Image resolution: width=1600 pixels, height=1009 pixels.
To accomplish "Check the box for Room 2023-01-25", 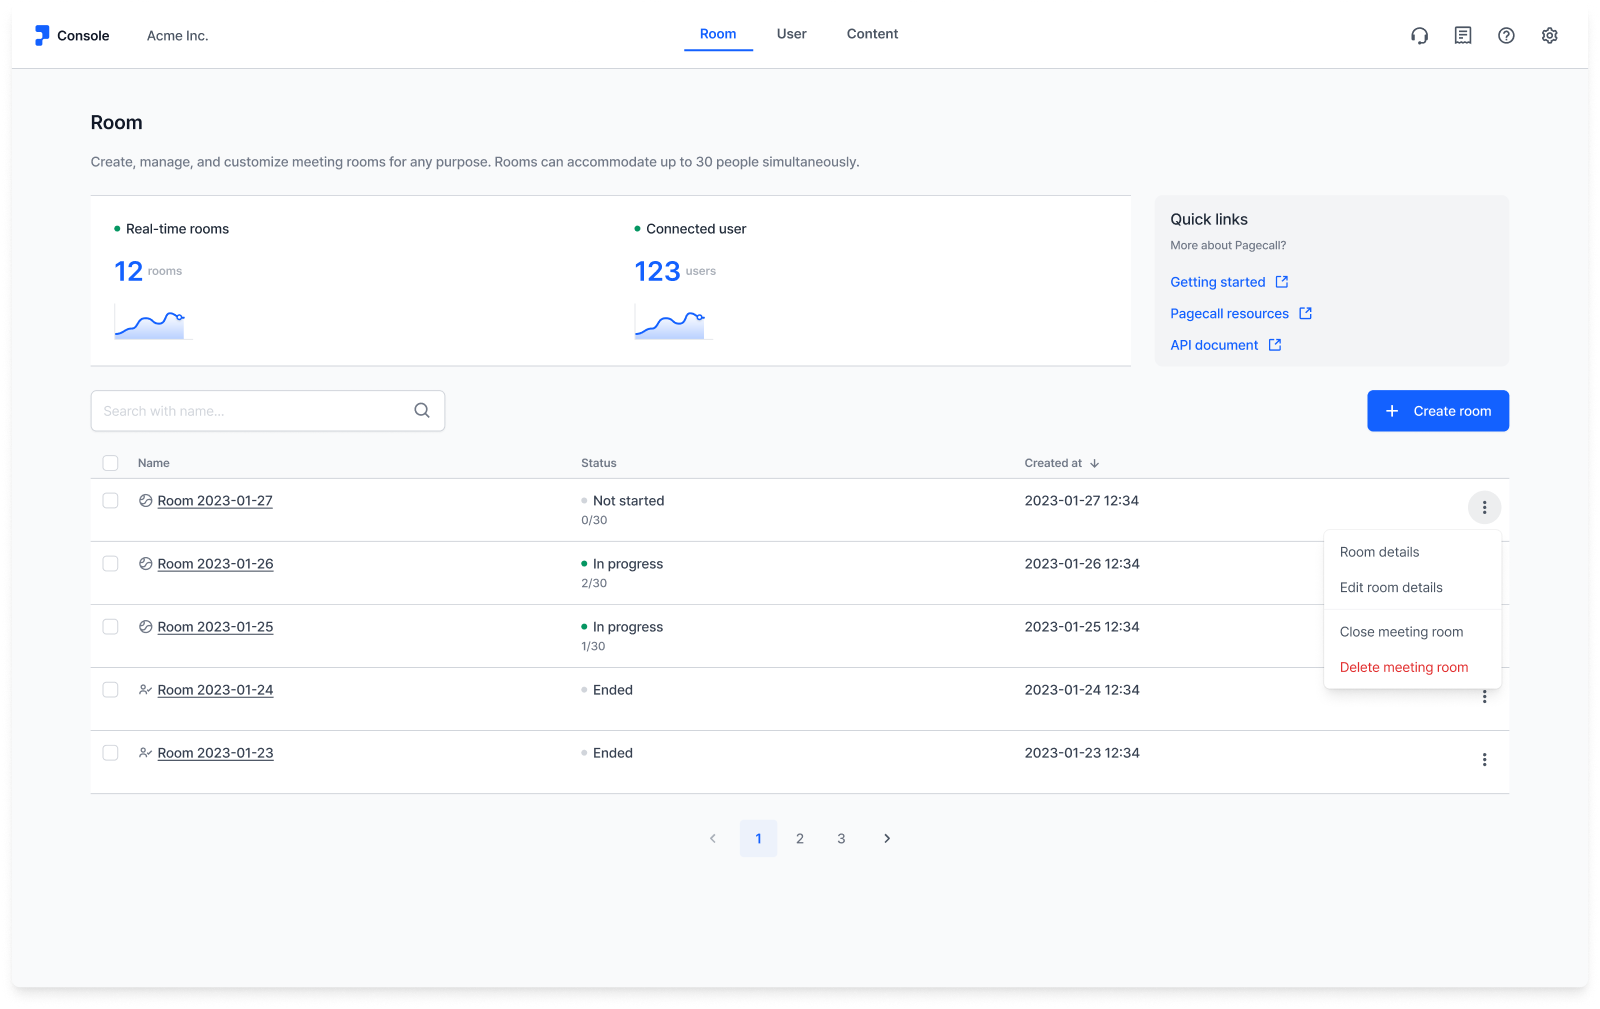I will tap(110, 627).
